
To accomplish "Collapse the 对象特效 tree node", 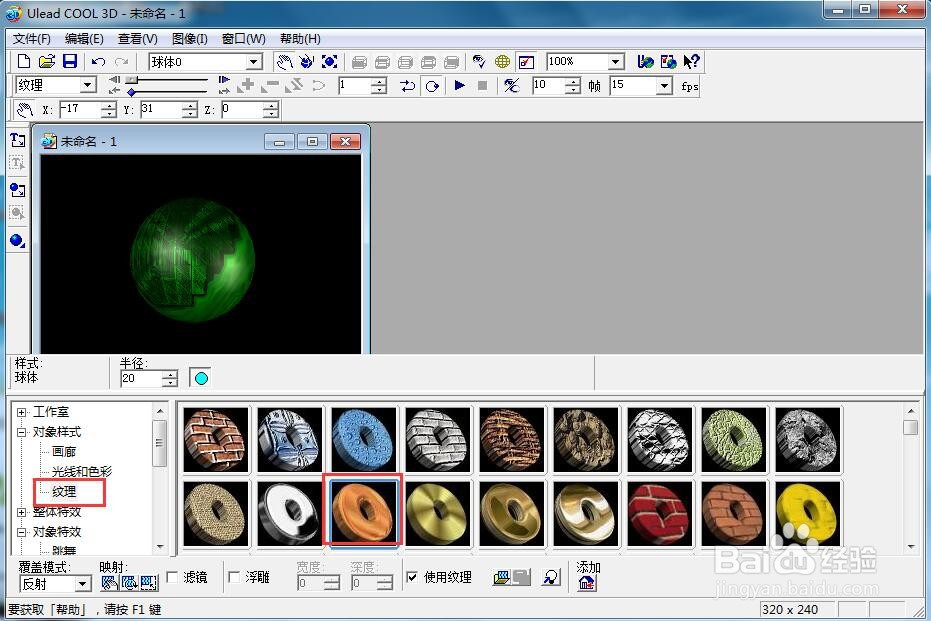I will [21, 532].
